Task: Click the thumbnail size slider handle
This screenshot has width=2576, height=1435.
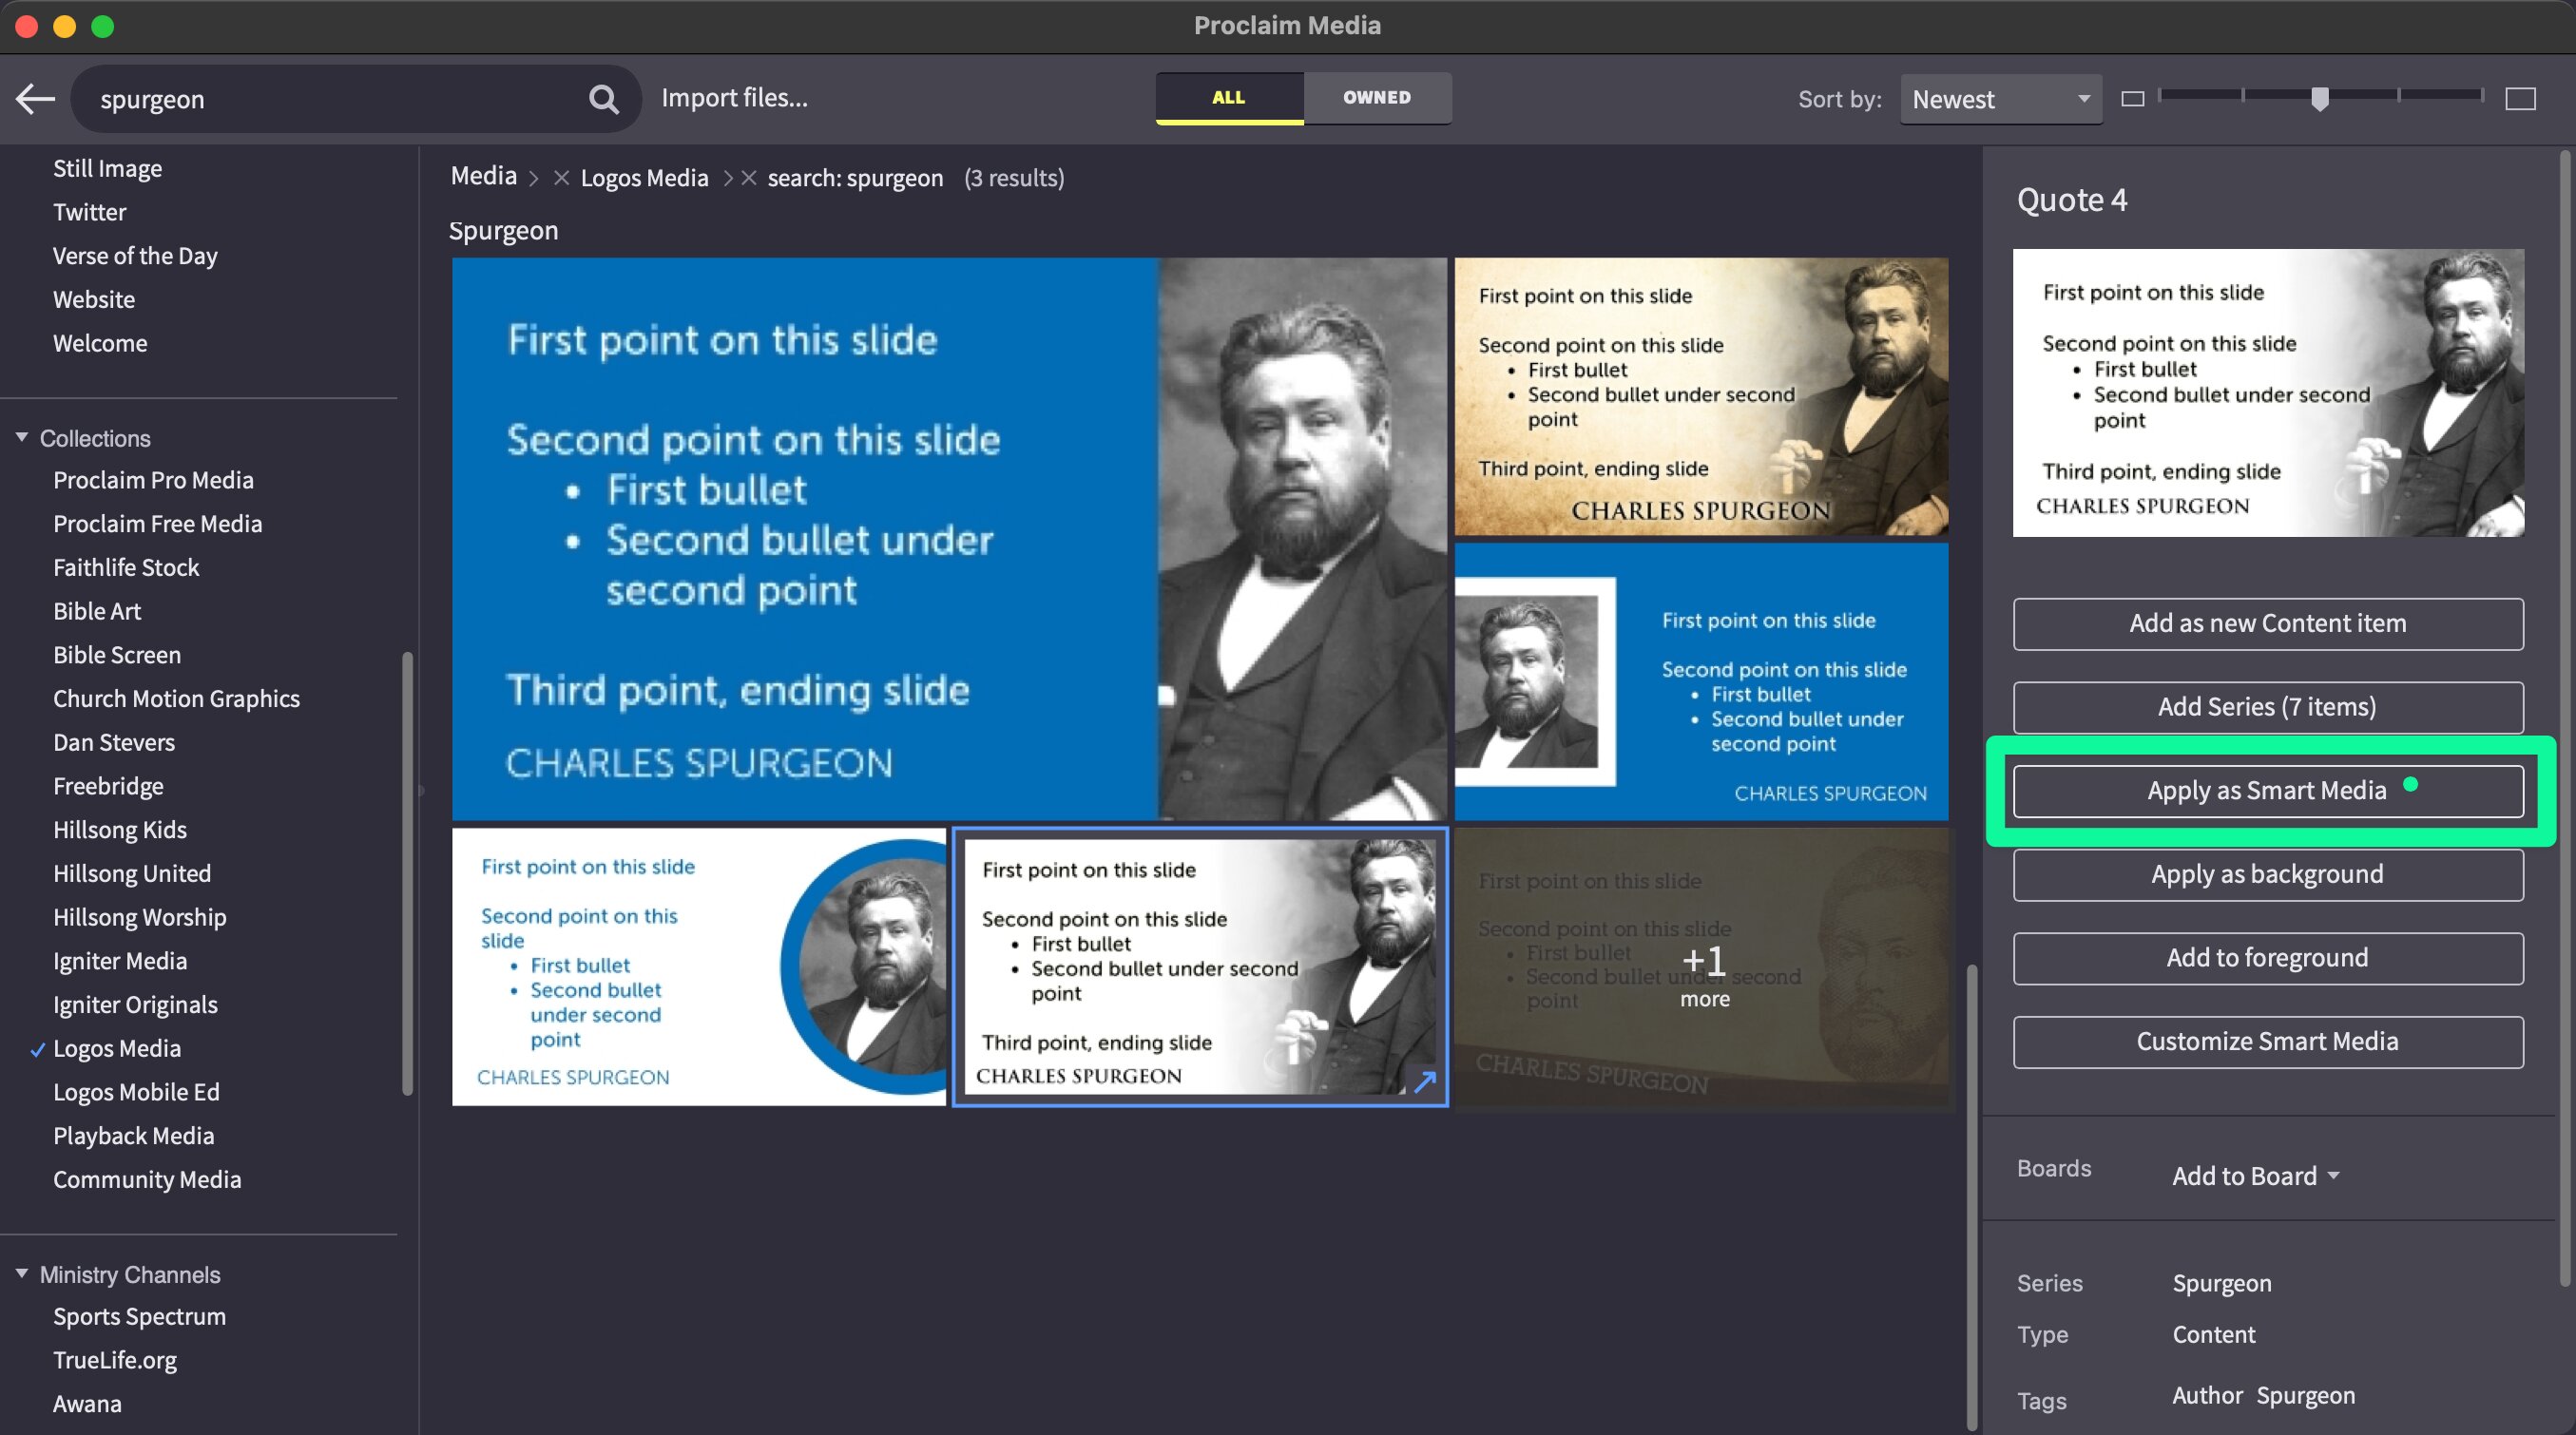Action: coord(2320,98)
